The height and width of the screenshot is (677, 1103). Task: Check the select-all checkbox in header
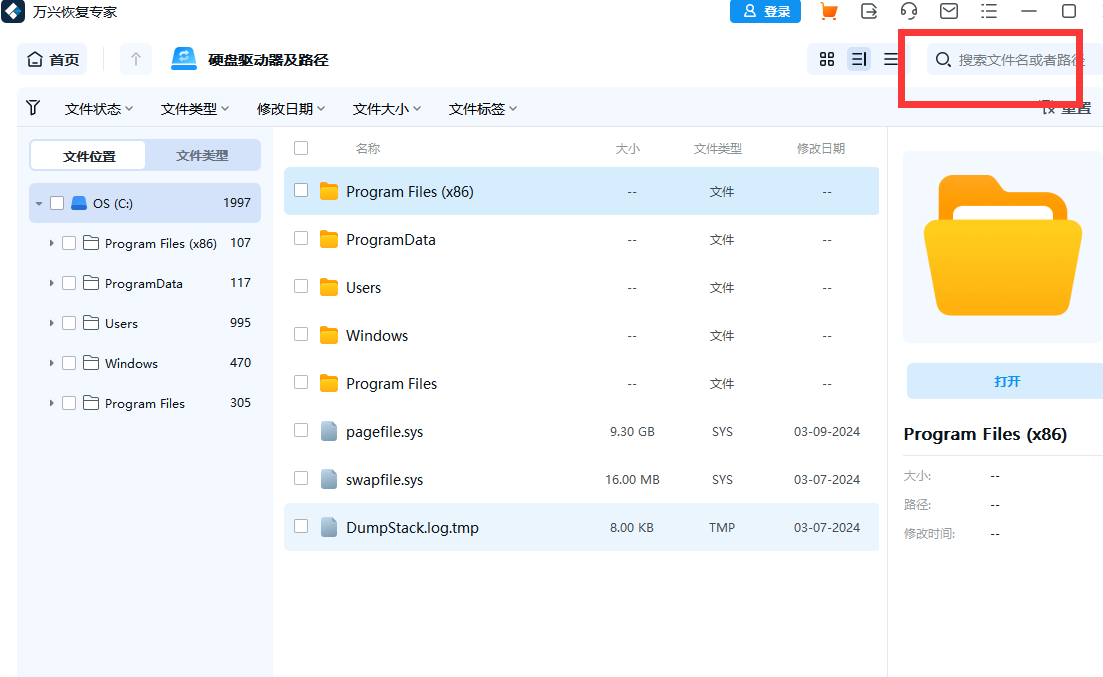pos(301,147)
